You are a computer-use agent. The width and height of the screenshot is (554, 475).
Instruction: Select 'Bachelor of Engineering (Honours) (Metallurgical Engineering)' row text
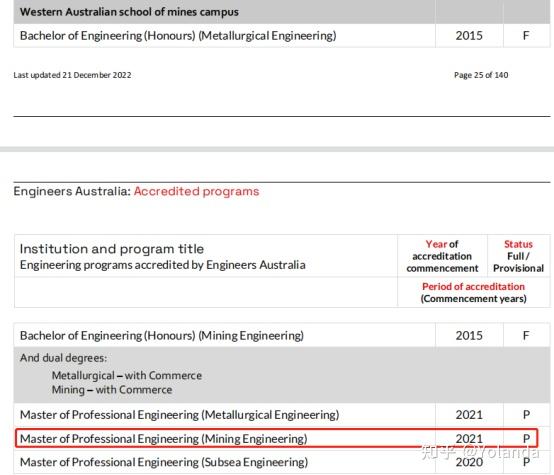pos(178,35)
